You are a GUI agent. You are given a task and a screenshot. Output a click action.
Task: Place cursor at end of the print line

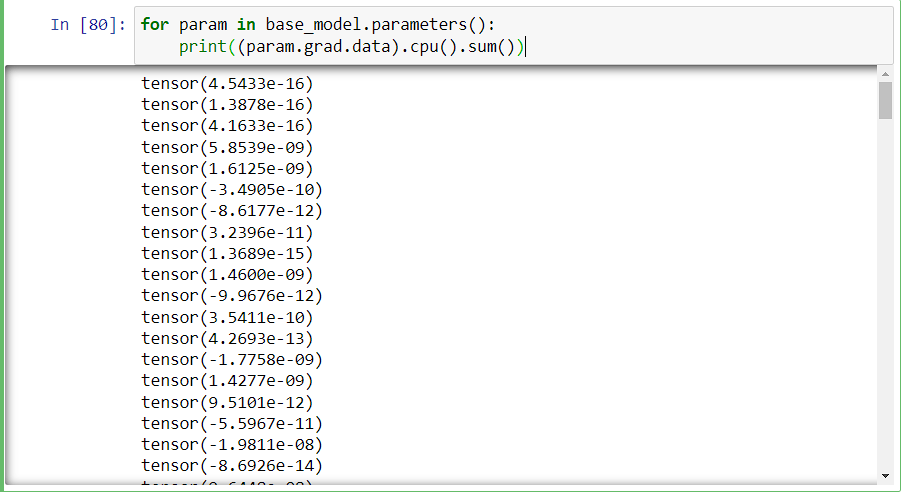524,47
